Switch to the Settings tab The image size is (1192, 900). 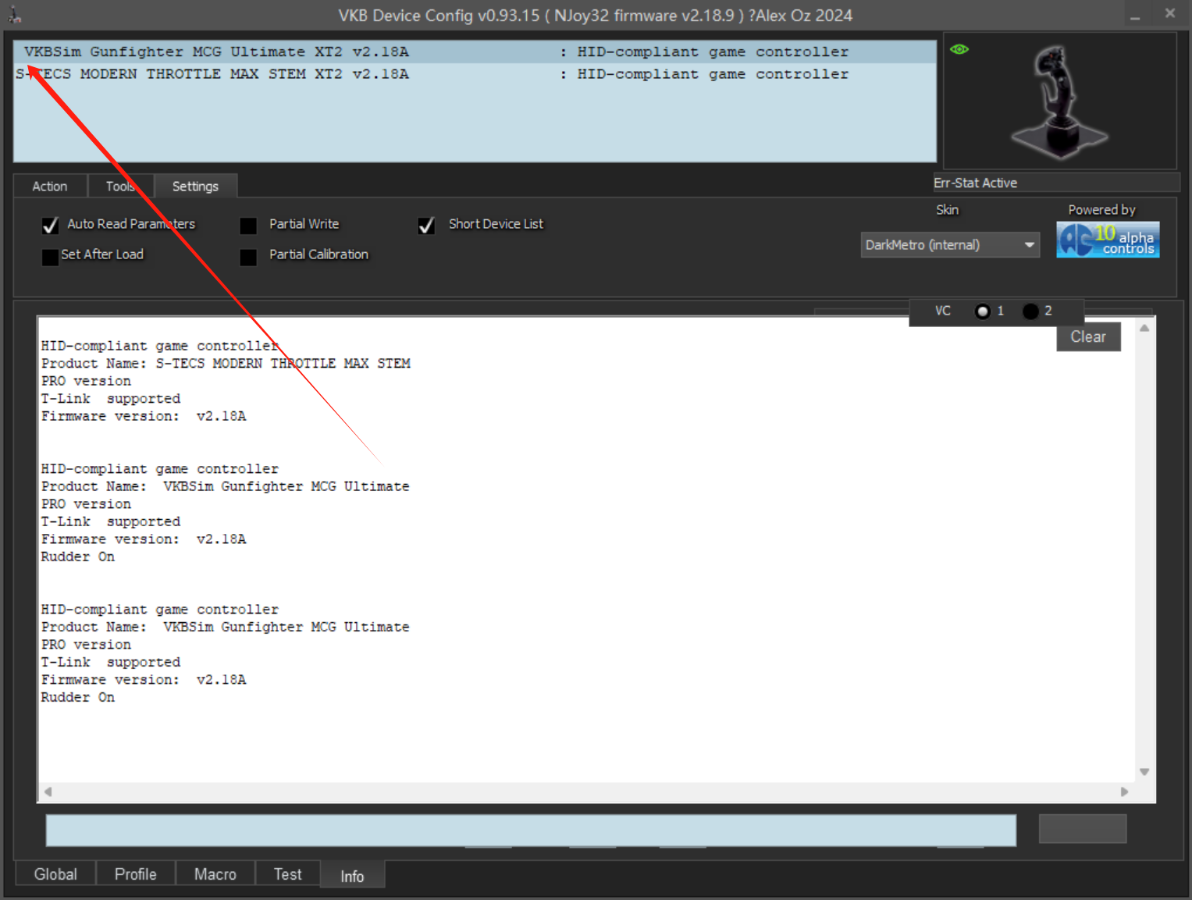click(195, 186)
